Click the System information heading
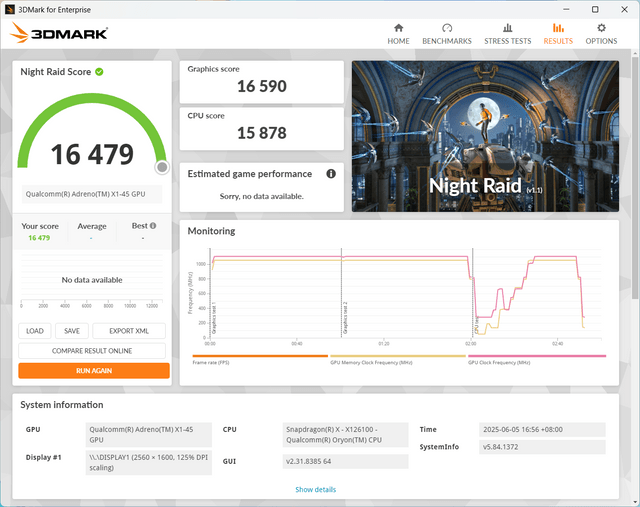640x507 pixels. 62,405
